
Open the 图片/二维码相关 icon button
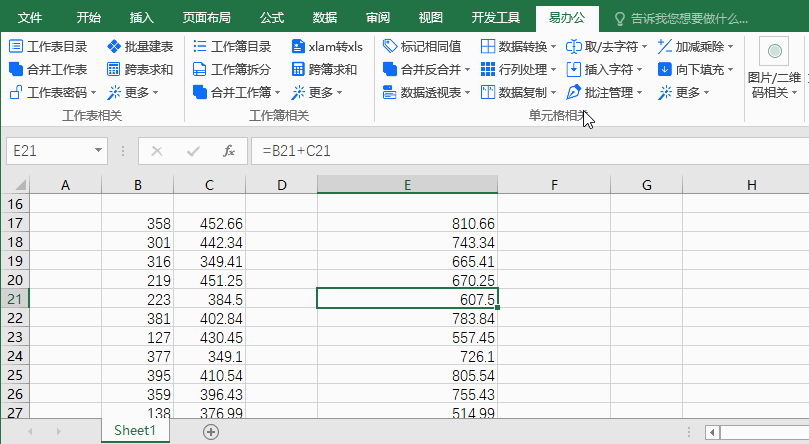[774, 51]
